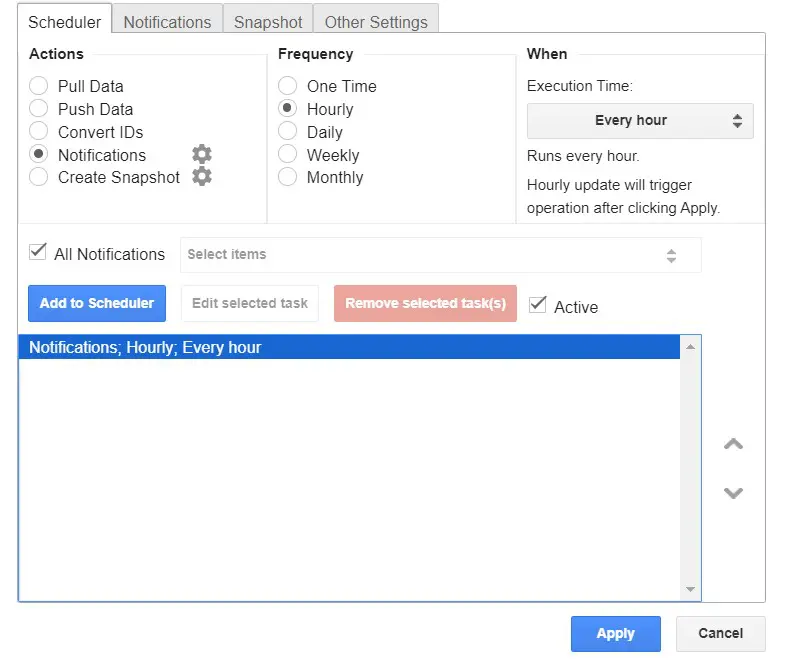The width and height of the screenshot is (792, 672).
Task: Switch to the Notifications tab
Action: (167, 21)
